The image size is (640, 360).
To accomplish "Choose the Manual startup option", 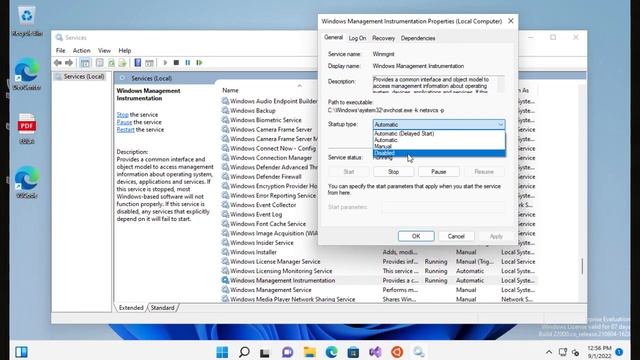I will 439,147.
